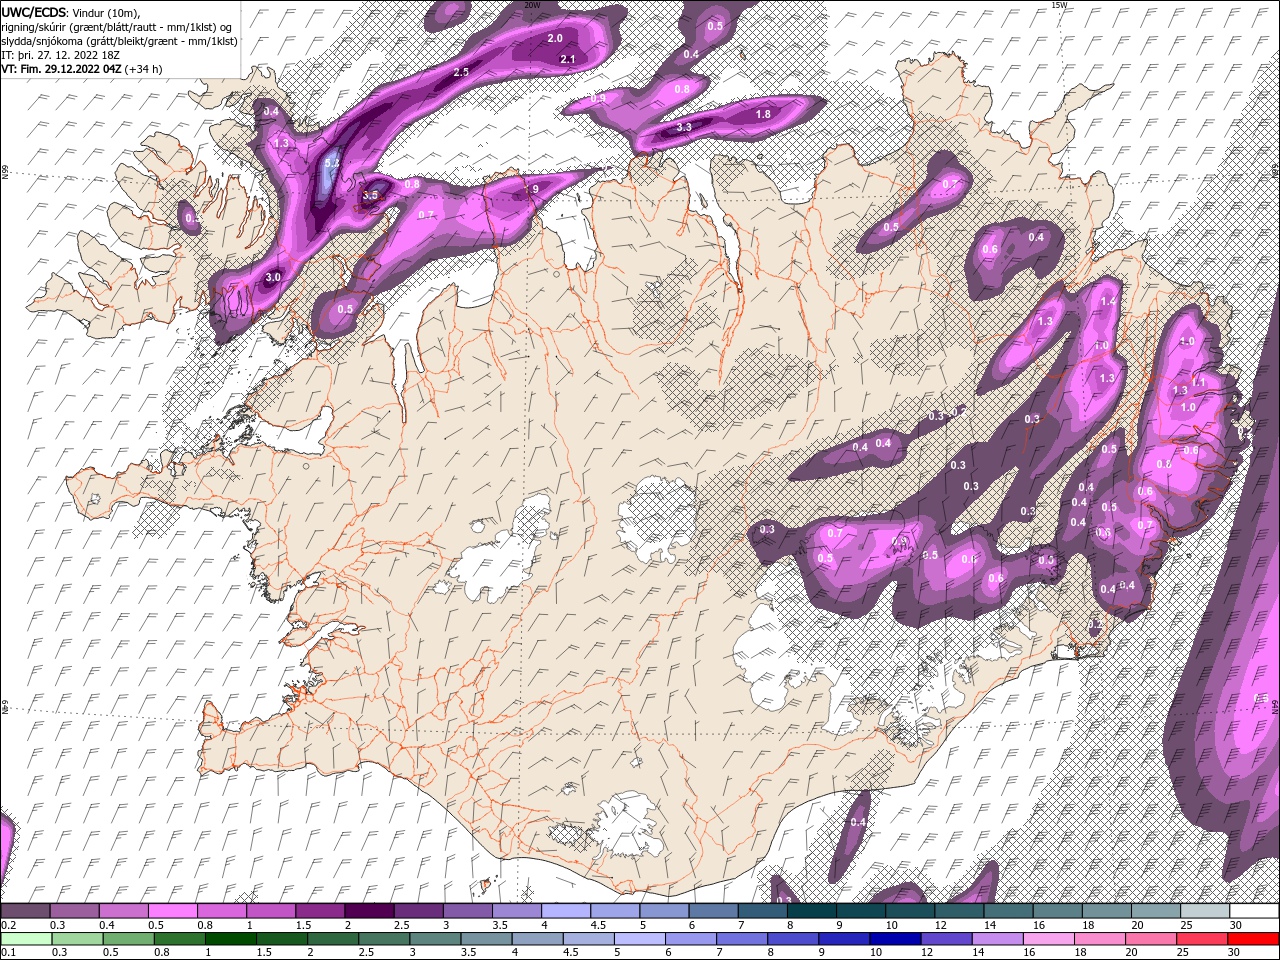
Task: Click the 2.1 snowfall value on the map
Action: coord(568,59)
